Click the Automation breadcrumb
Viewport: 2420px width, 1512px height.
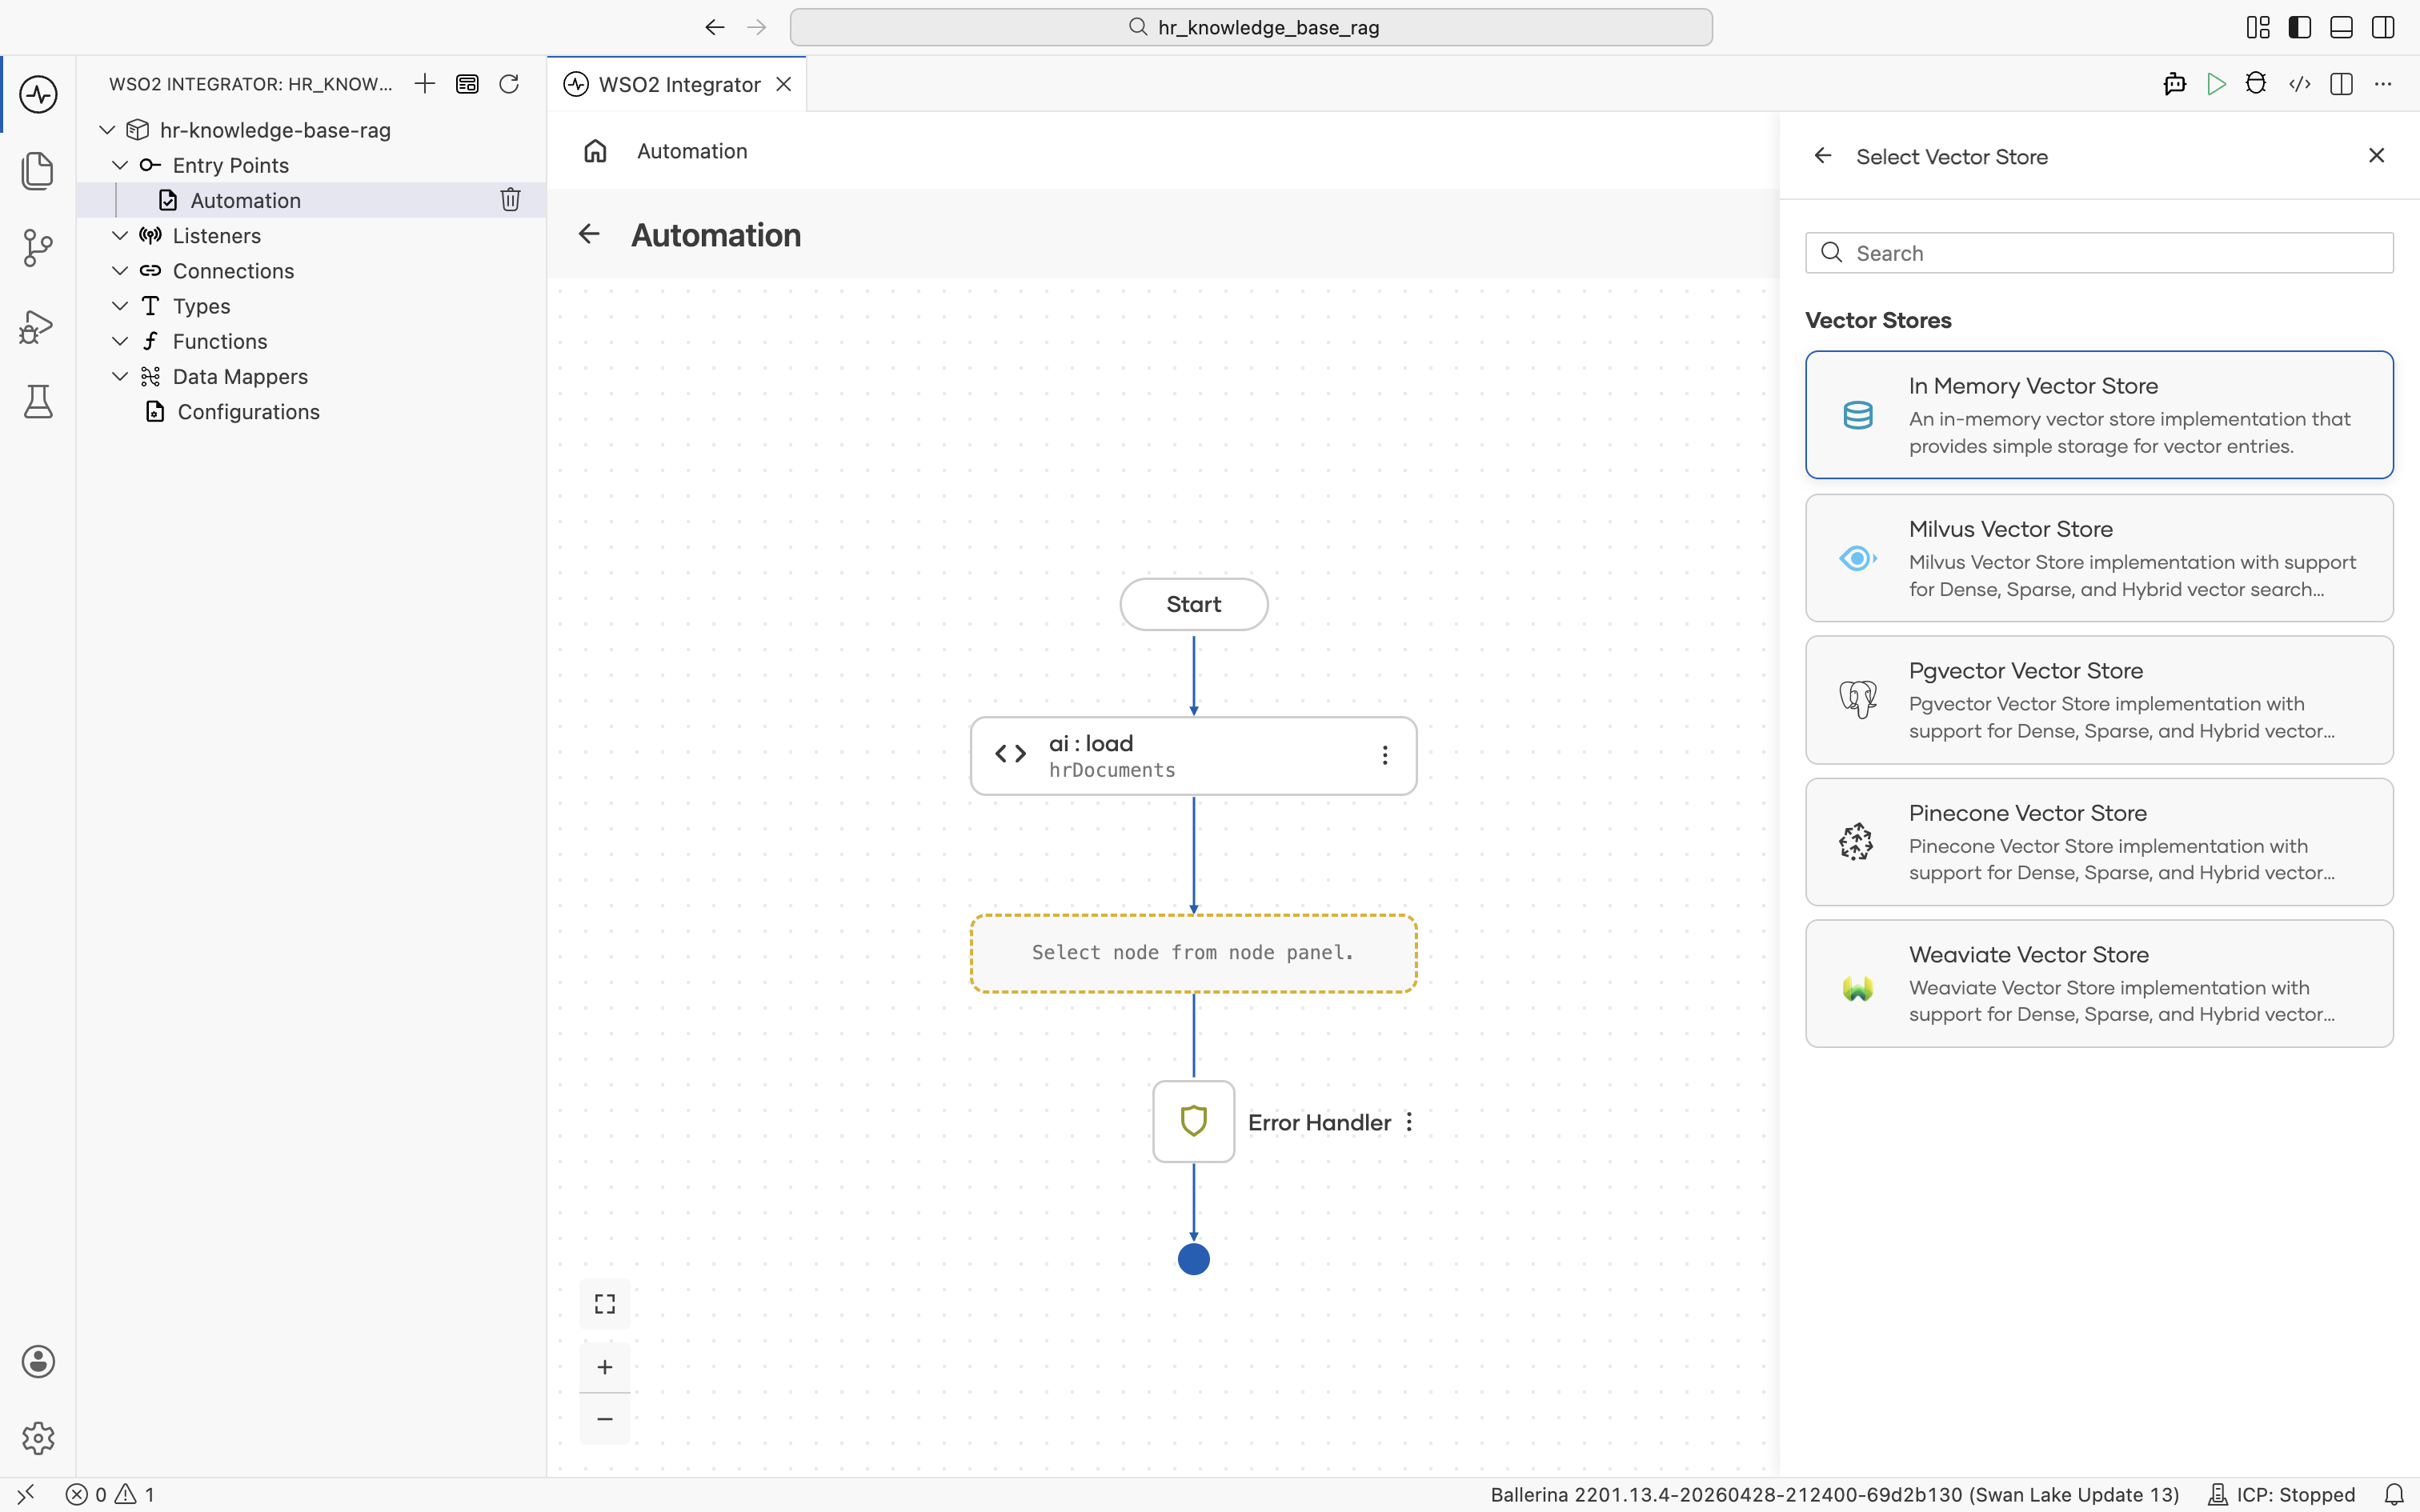tap(692, 151)
